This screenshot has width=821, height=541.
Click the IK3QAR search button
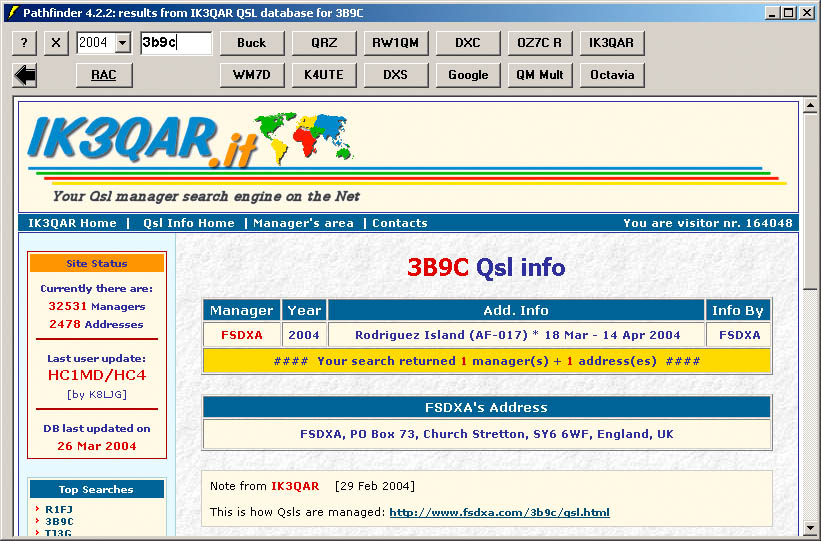tap(612, 43)
